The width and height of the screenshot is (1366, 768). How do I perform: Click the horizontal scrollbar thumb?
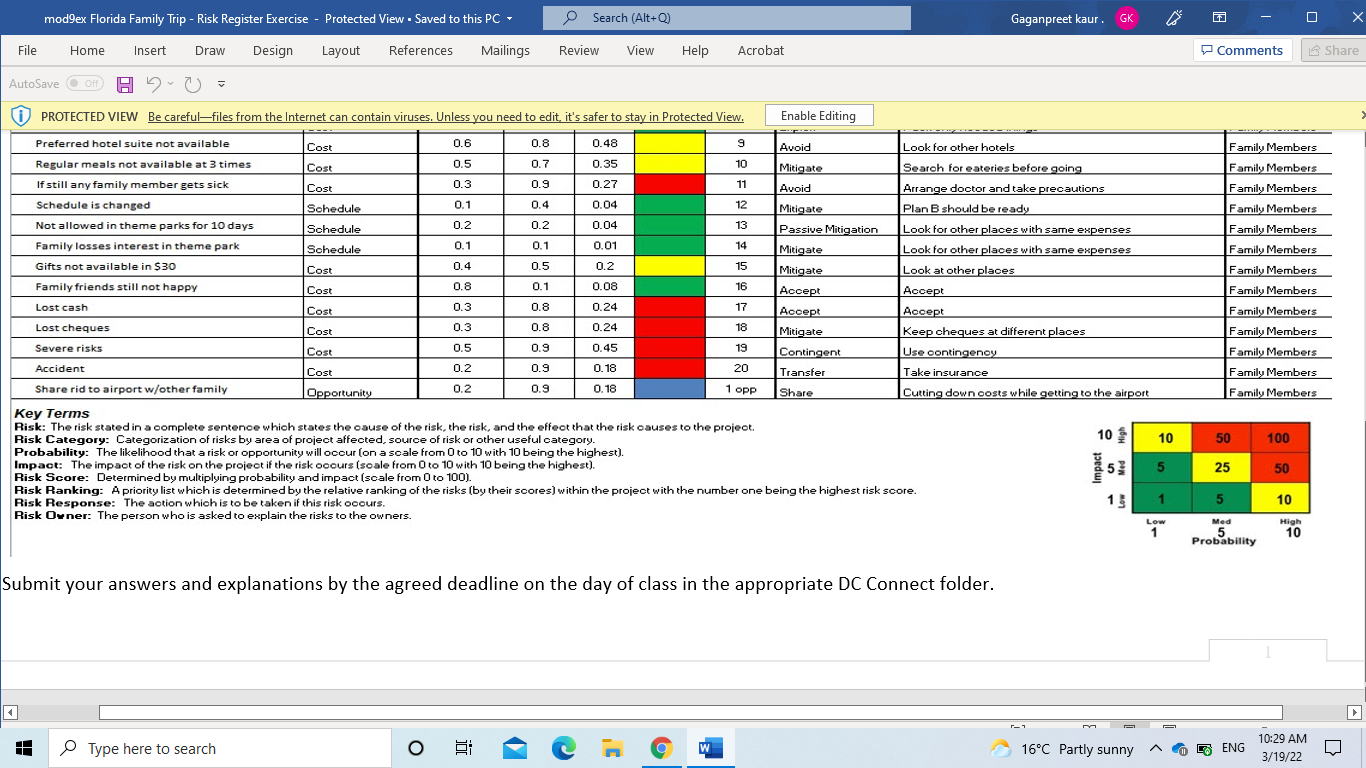tap(690, 713)
